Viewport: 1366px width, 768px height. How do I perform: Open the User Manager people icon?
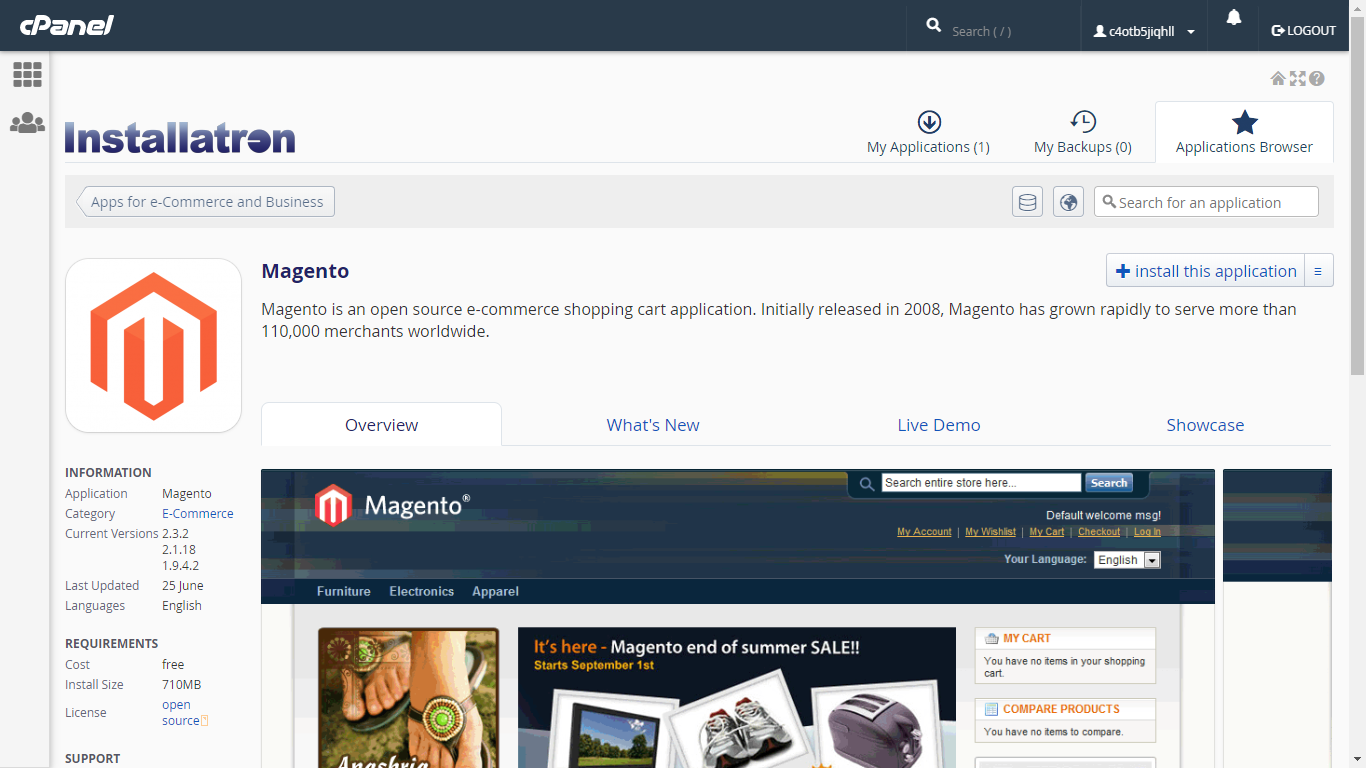27,123
